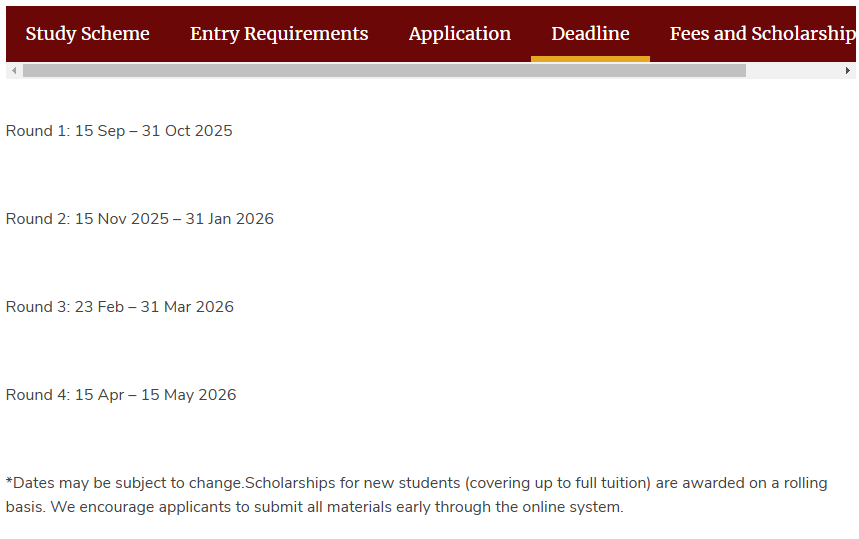This screenshot has height=539, width=859.
Task: Click the Round 3 date text
Action: click(119, 307)
